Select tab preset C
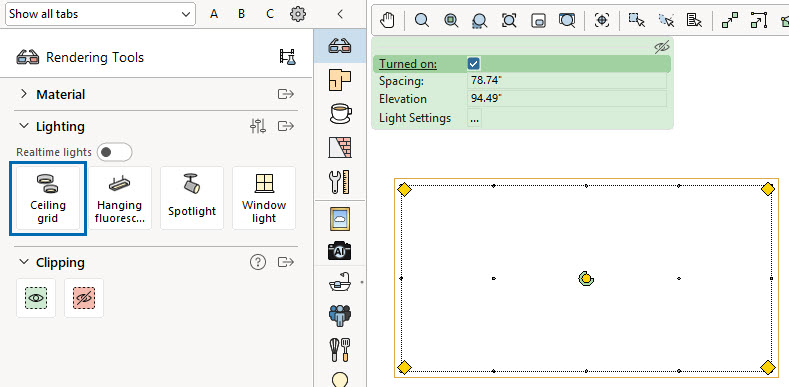 [x=270, y=14]
